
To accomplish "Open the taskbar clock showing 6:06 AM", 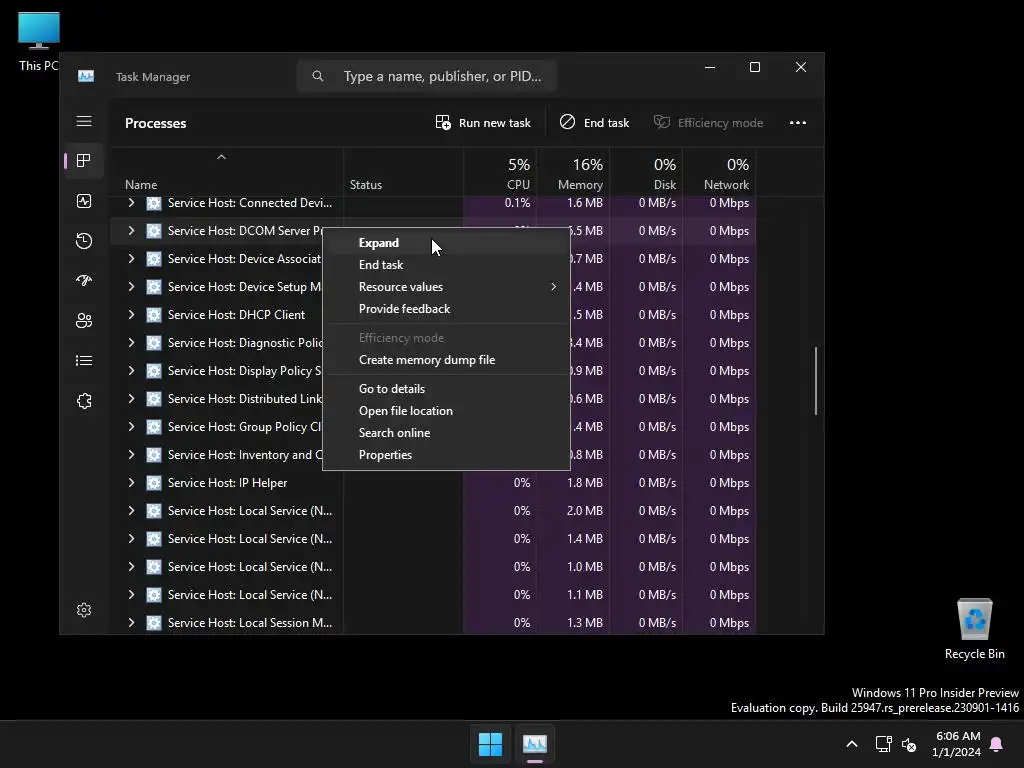I will [x=957, y=744].
